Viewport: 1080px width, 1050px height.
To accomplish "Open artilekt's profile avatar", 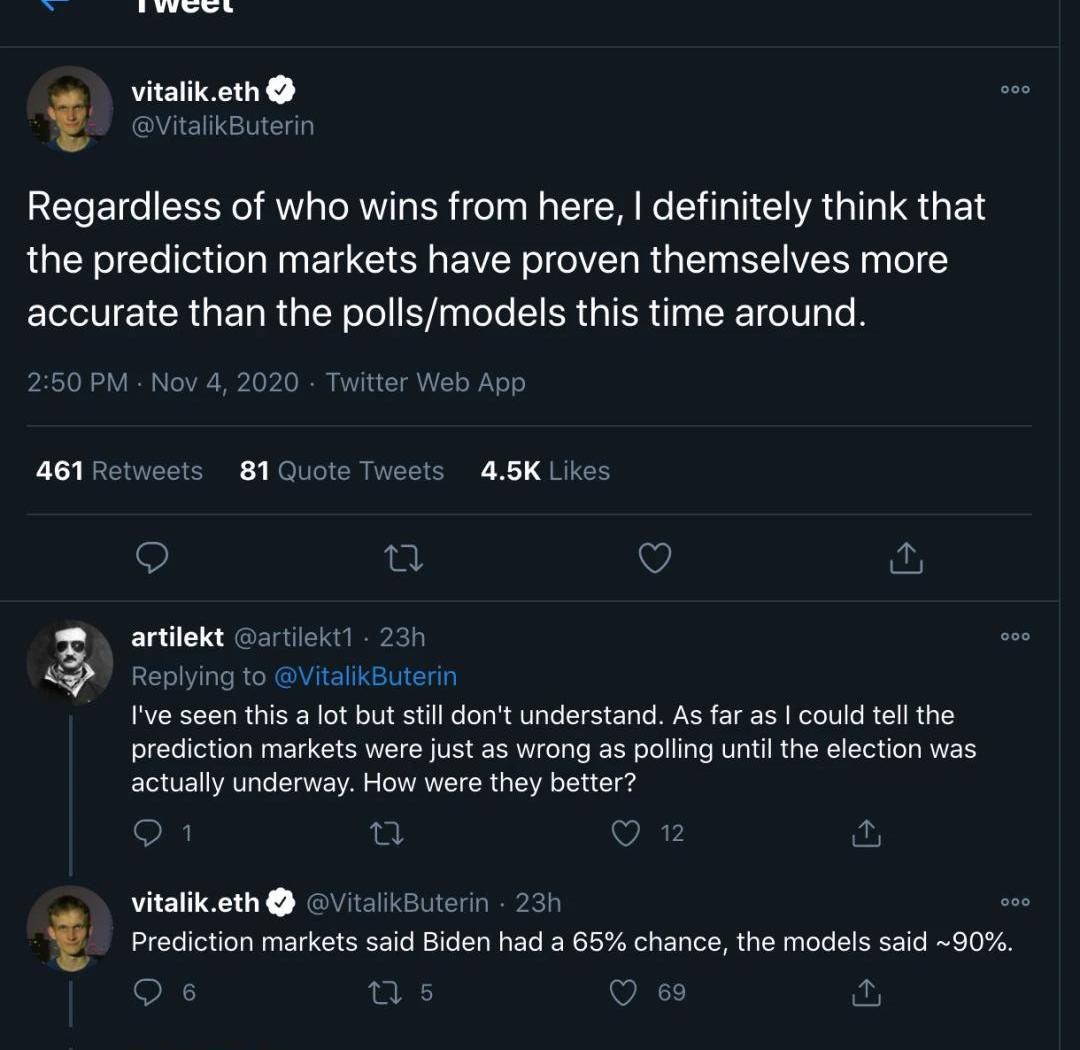I will [x=70, y=662].
